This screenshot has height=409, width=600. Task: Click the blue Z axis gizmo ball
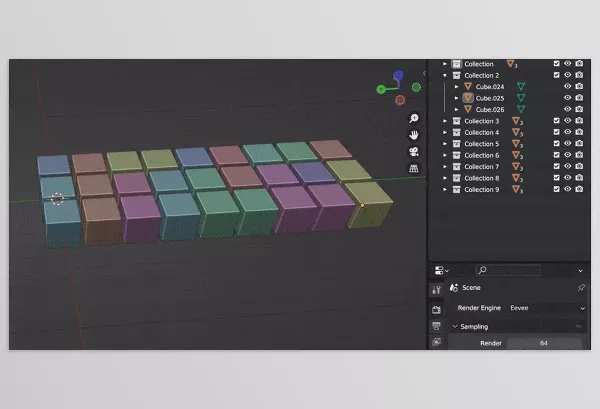click(x=398, y=75)
